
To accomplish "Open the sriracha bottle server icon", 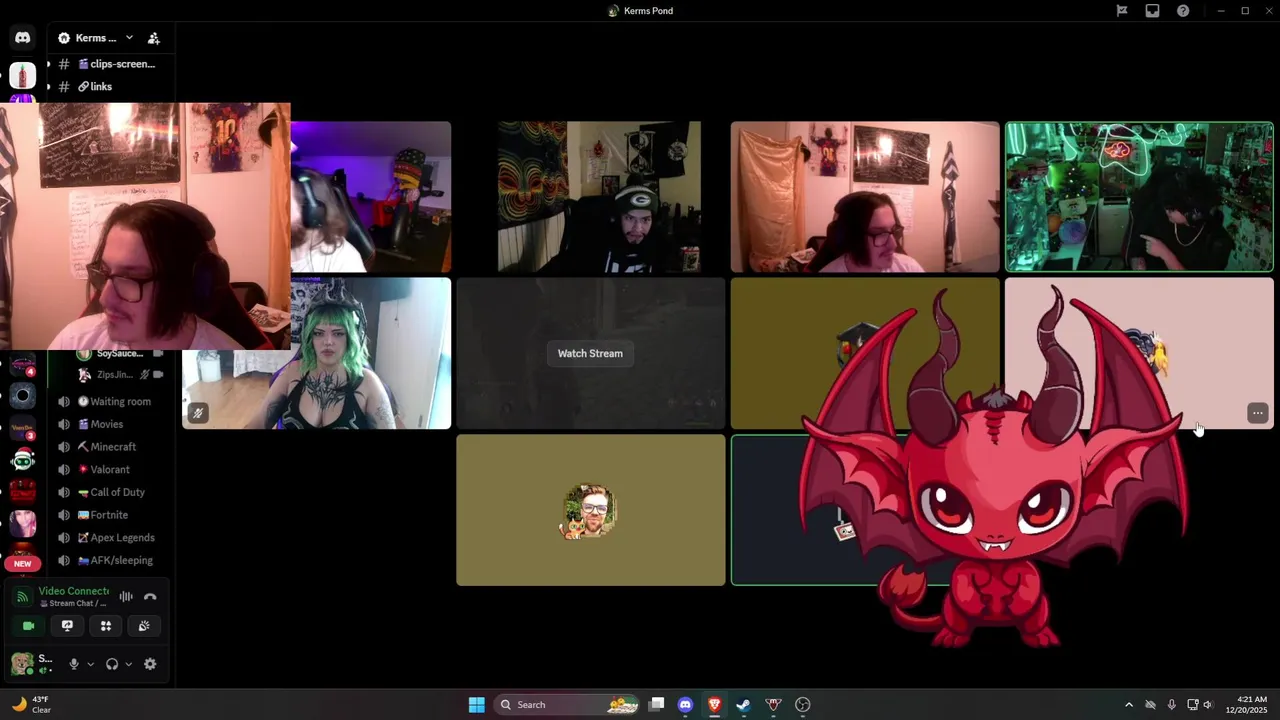I will click(x=22, y=75).
